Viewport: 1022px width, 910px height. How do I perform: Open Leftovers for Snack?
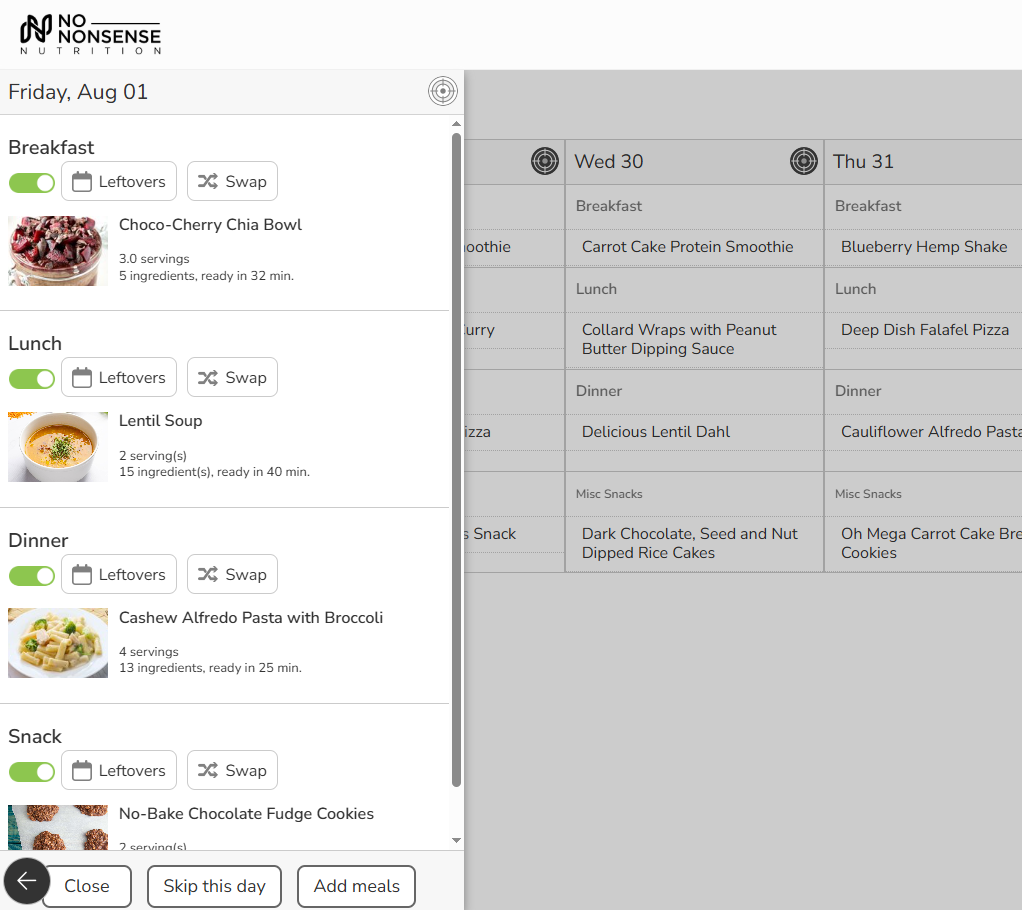tap(119, 771)
